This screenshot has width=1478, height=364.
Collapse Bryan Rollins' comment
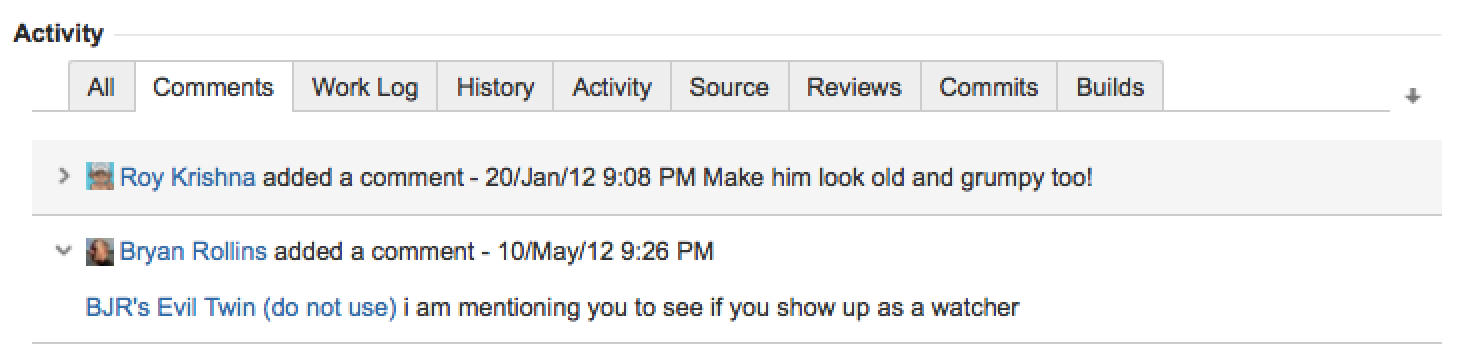click(x=64, y=252)
